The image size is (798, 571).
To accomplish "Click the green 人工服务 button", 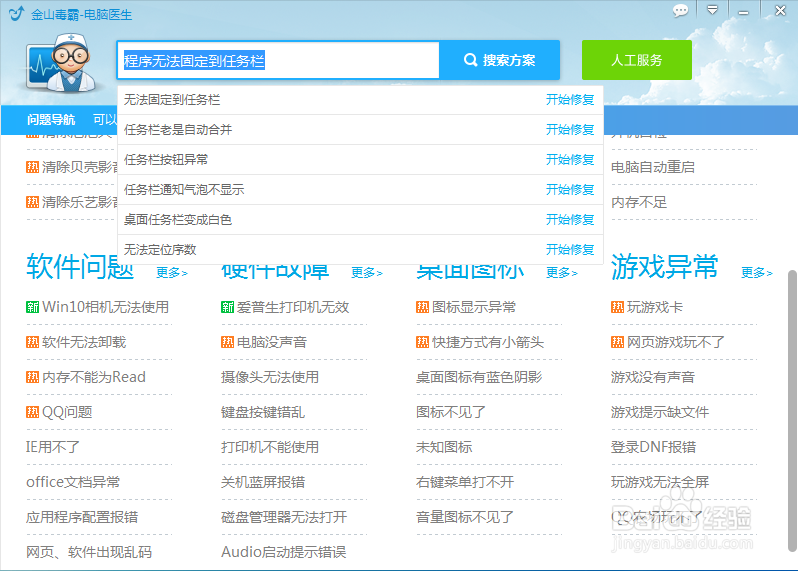I will coord(636,60).
